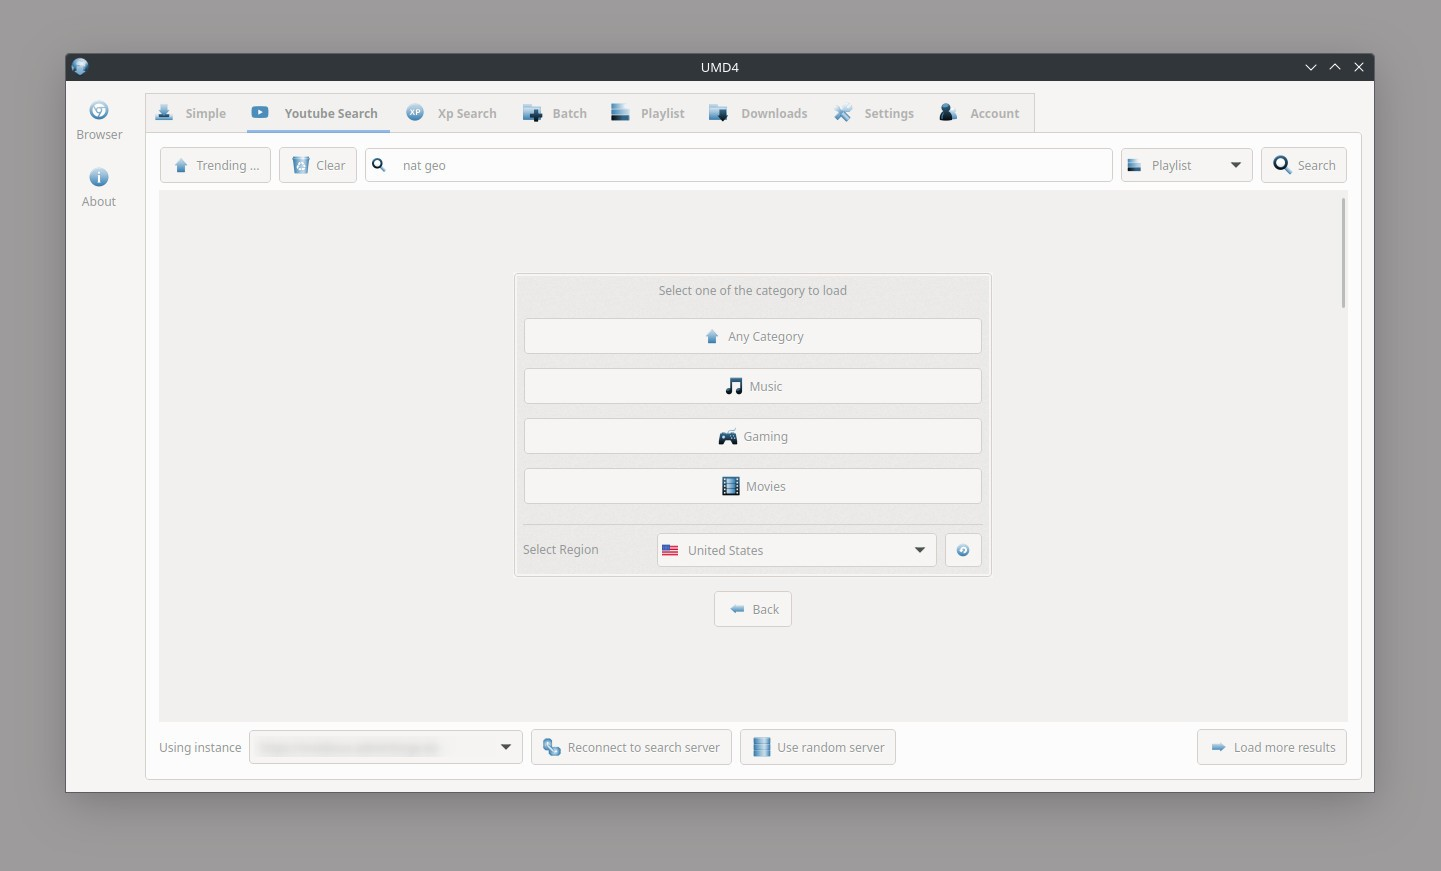Image resolution: width=1441 pixels, height=871 pixels.
Task: Open the Settings tab
Action: pos(874,113)
